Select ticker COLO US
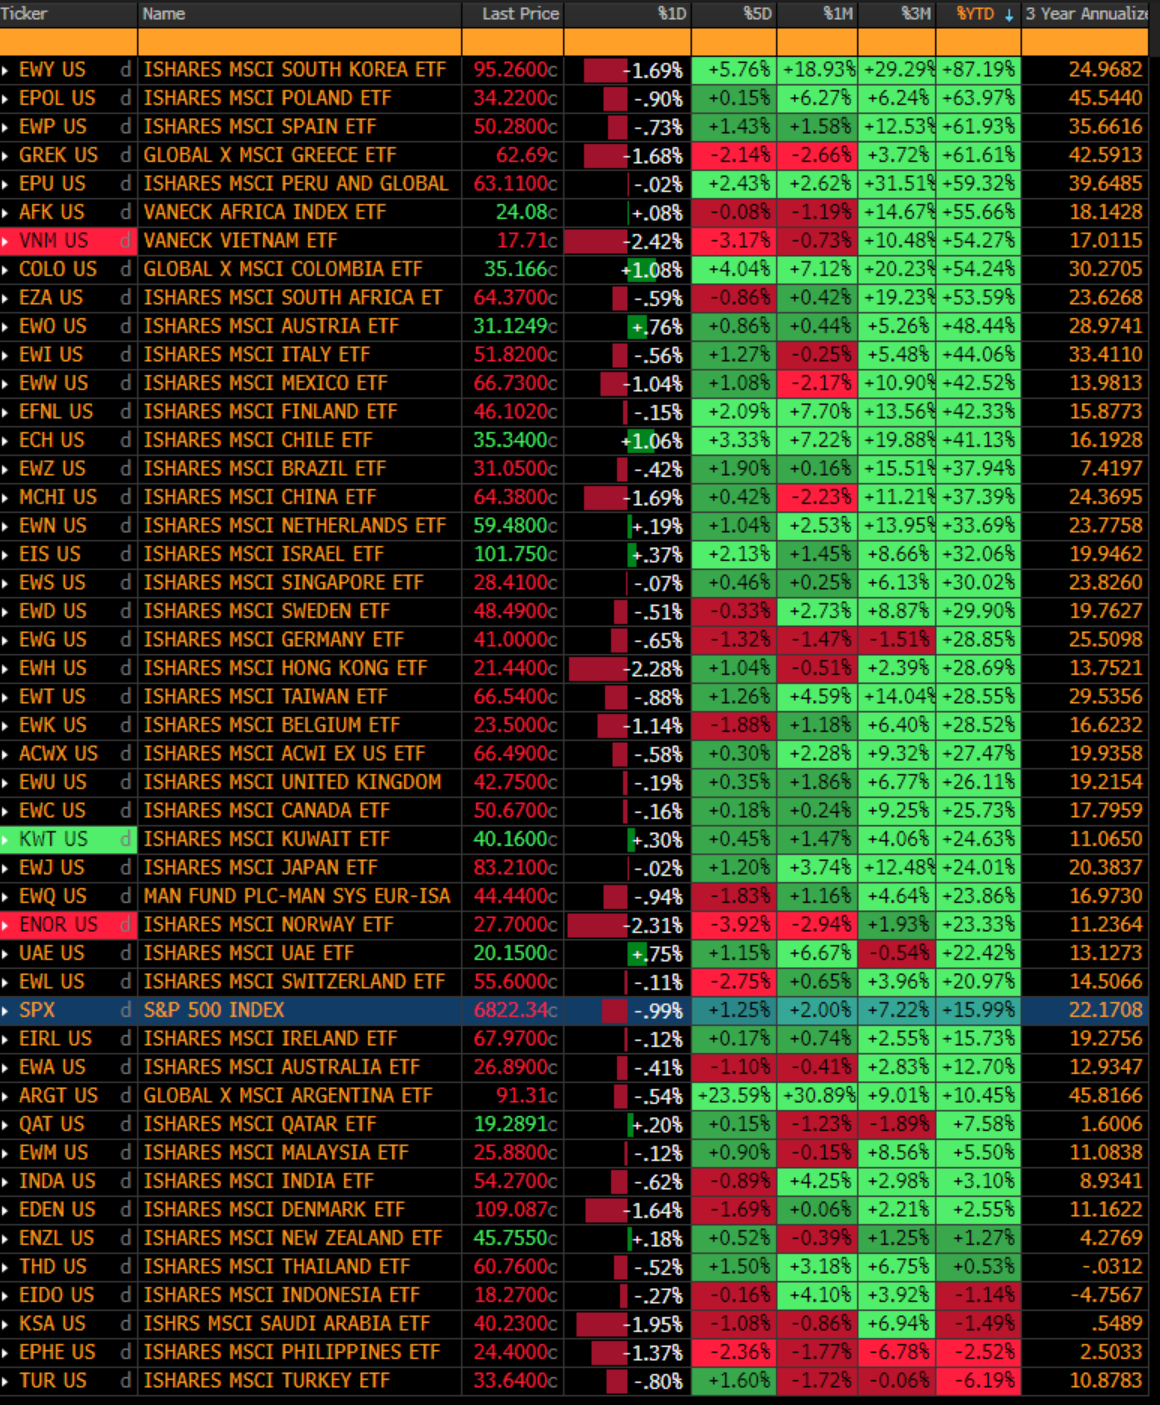Image resolution: width=1160 pixels, height=1405 pixels. coord(58,269)
